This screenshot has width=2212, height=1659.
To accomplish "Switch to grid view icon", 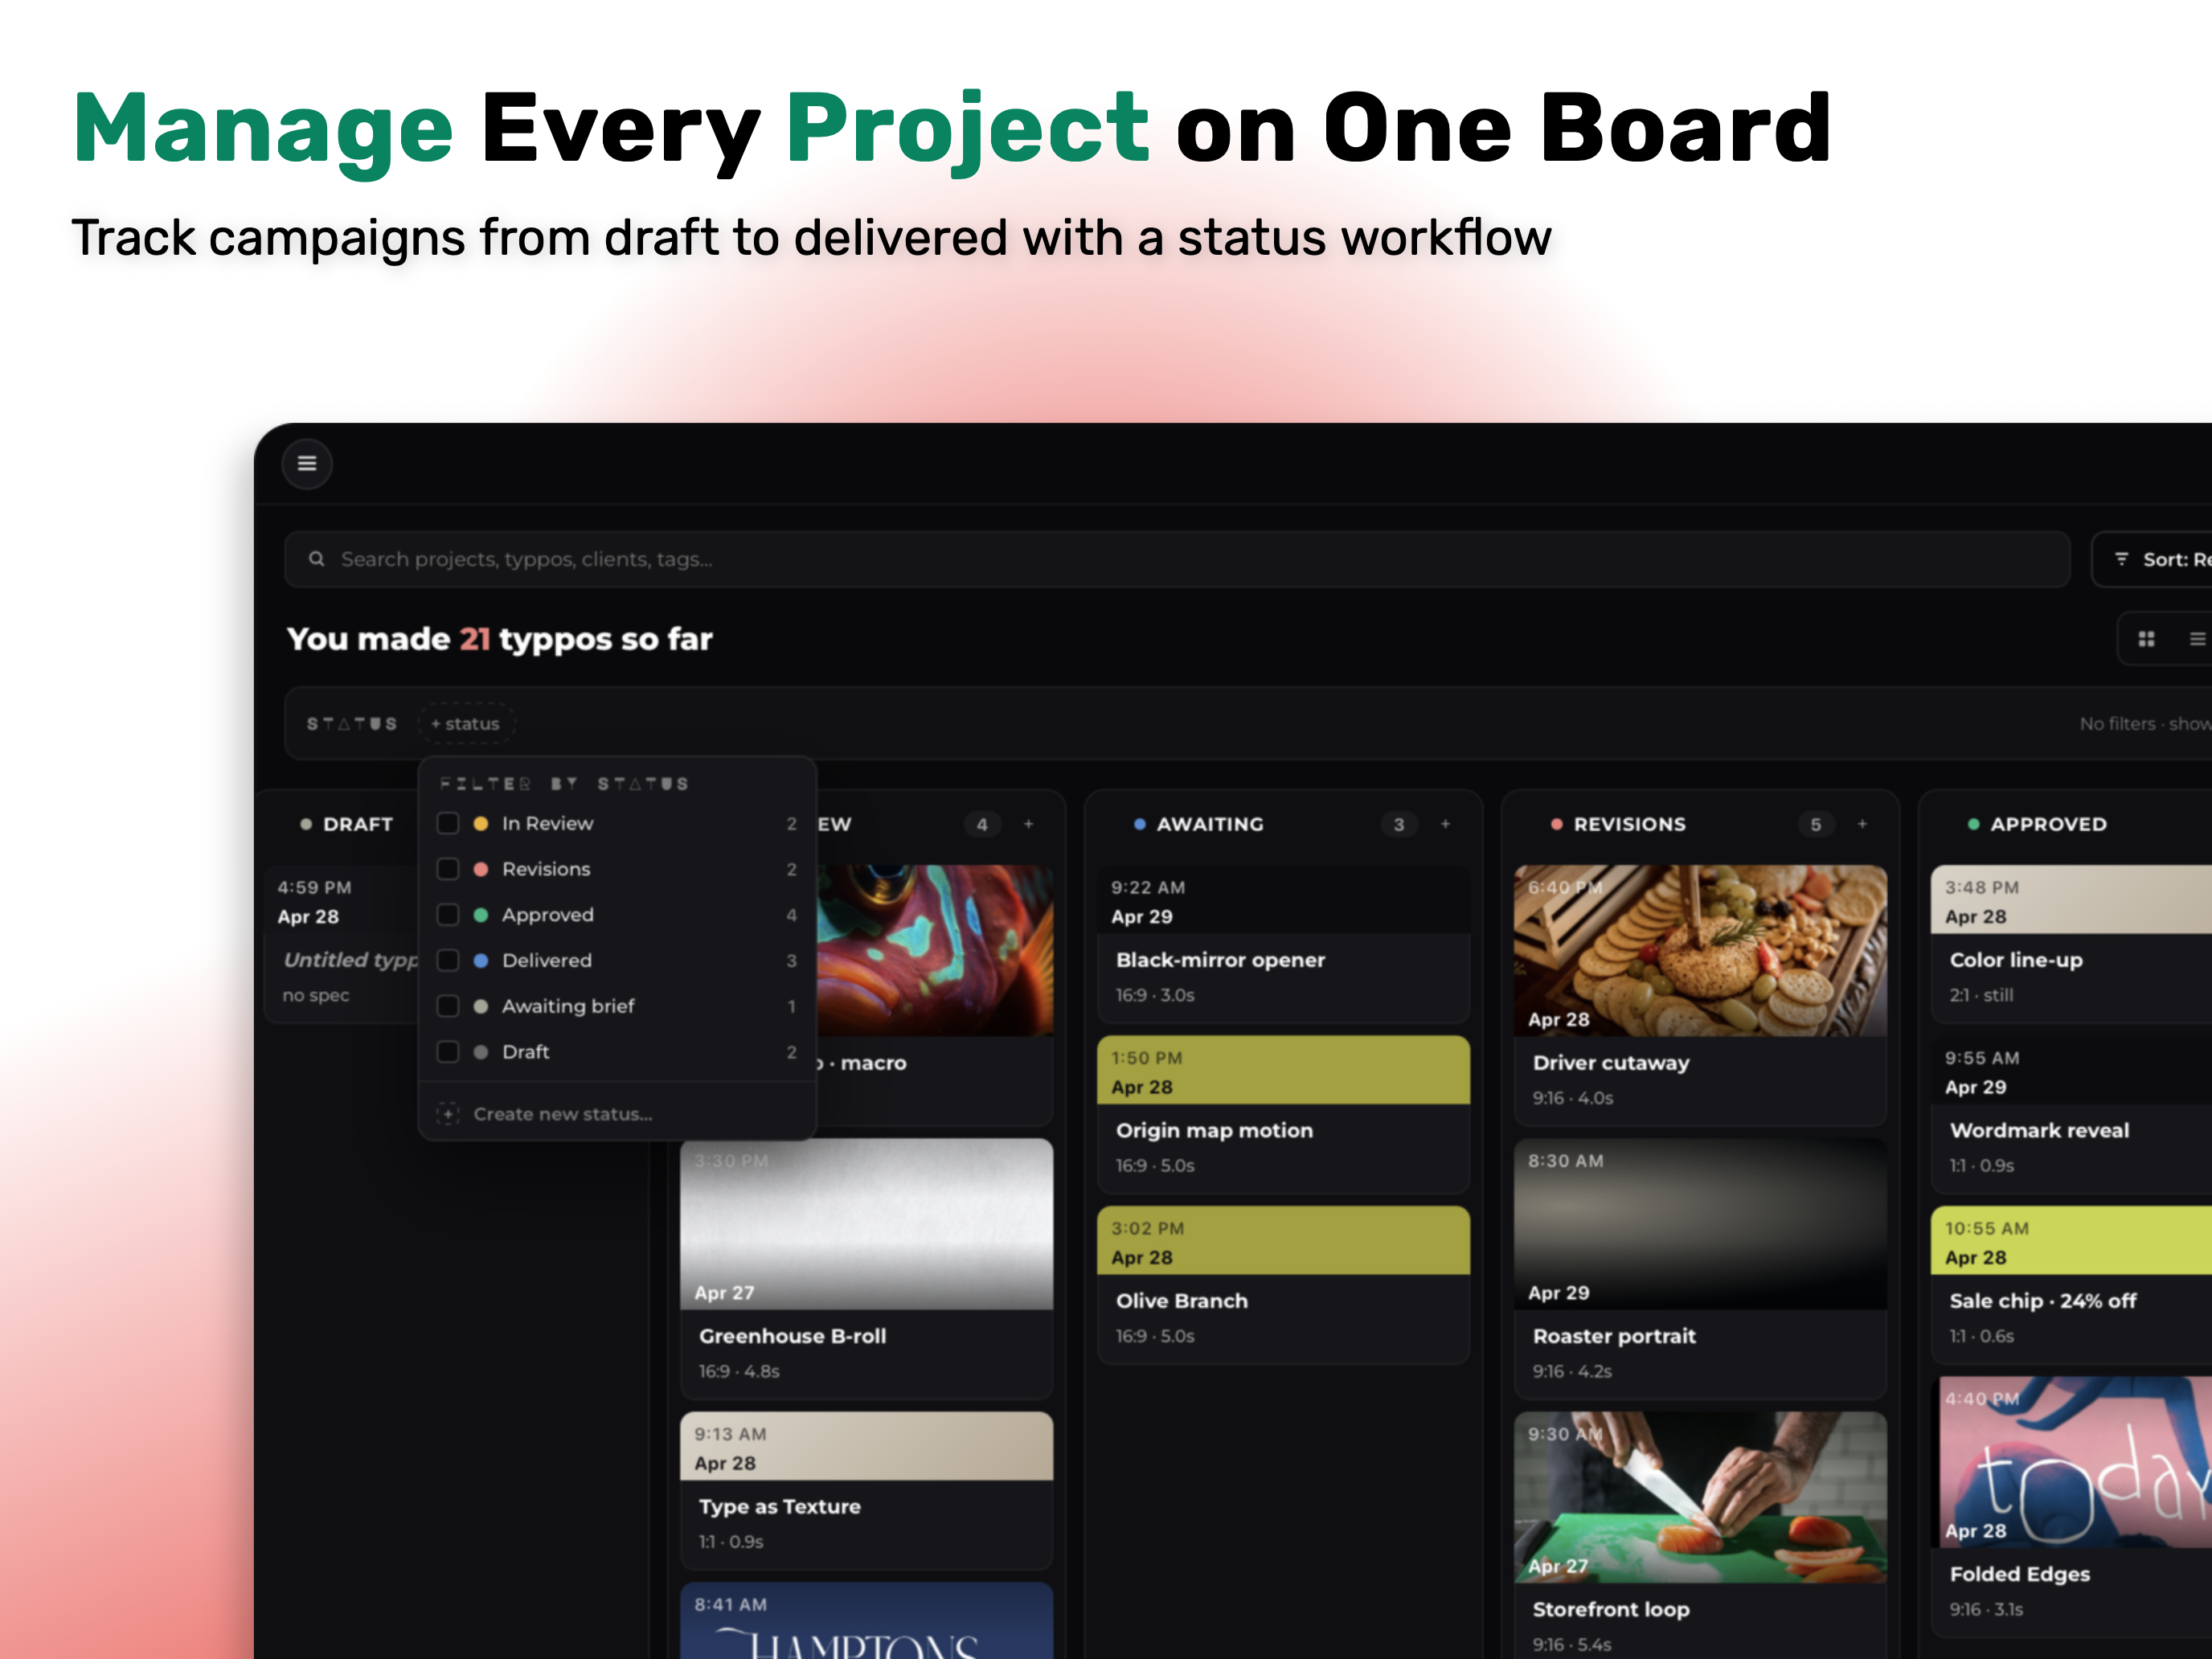I will (x=2146, y=639).
